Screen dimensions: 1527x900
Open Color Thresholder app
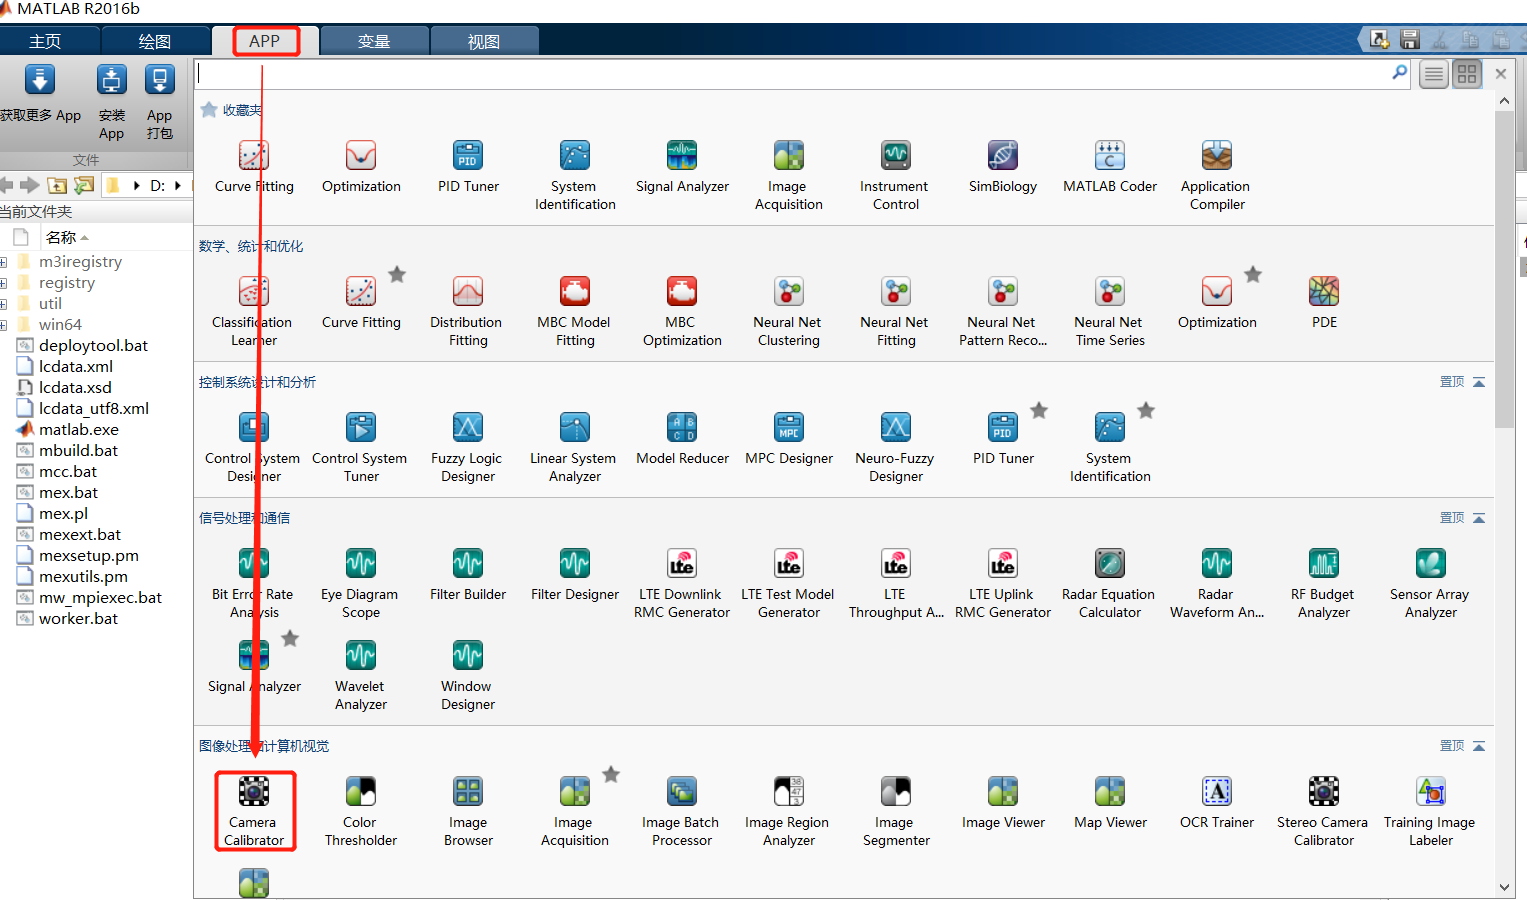click(360, 811)
